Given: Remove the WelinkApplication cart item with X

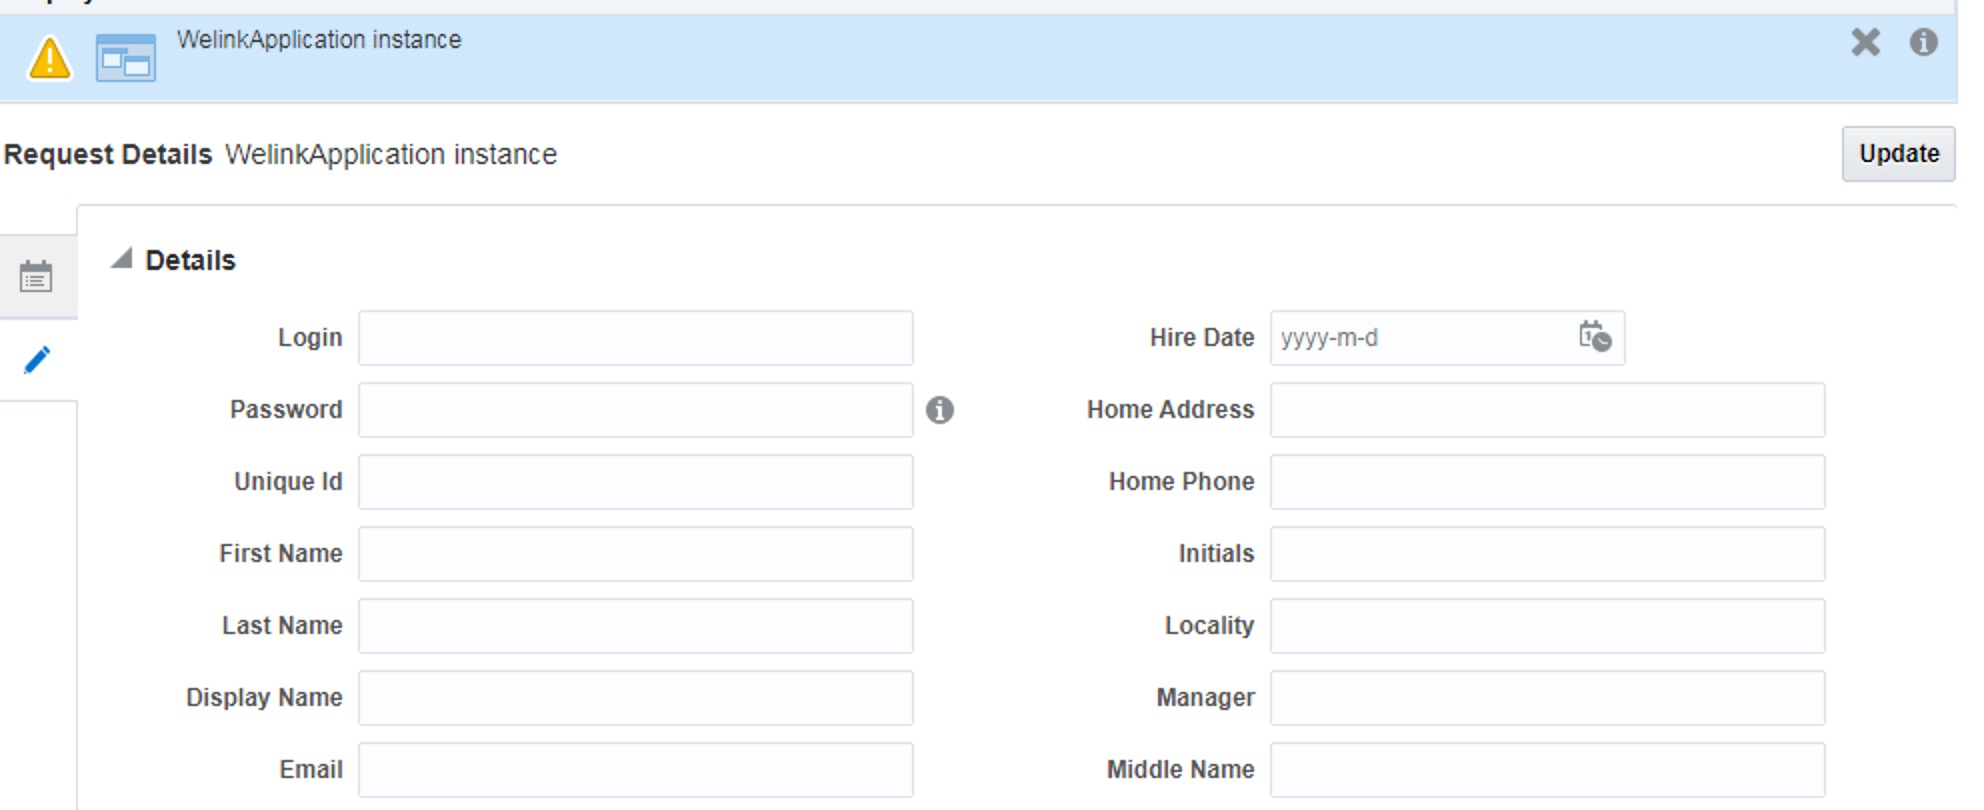Looking at the screenshot, I should 1865,42.
